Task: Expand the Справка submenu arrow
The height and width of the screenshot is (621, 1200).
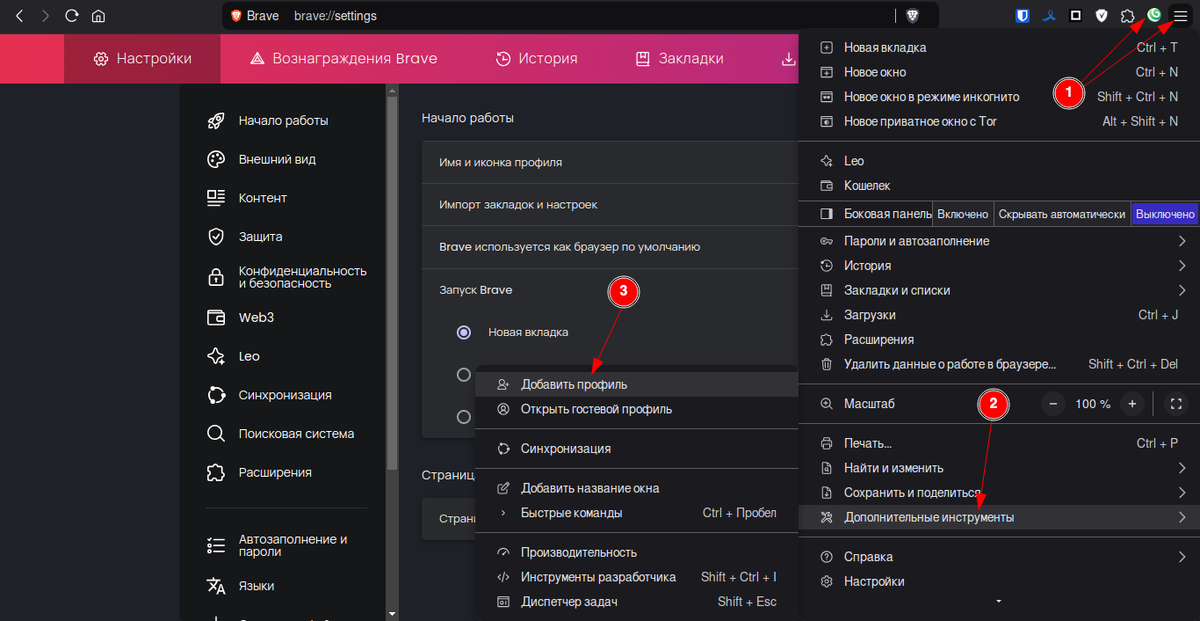Action: click(1182, 557)
